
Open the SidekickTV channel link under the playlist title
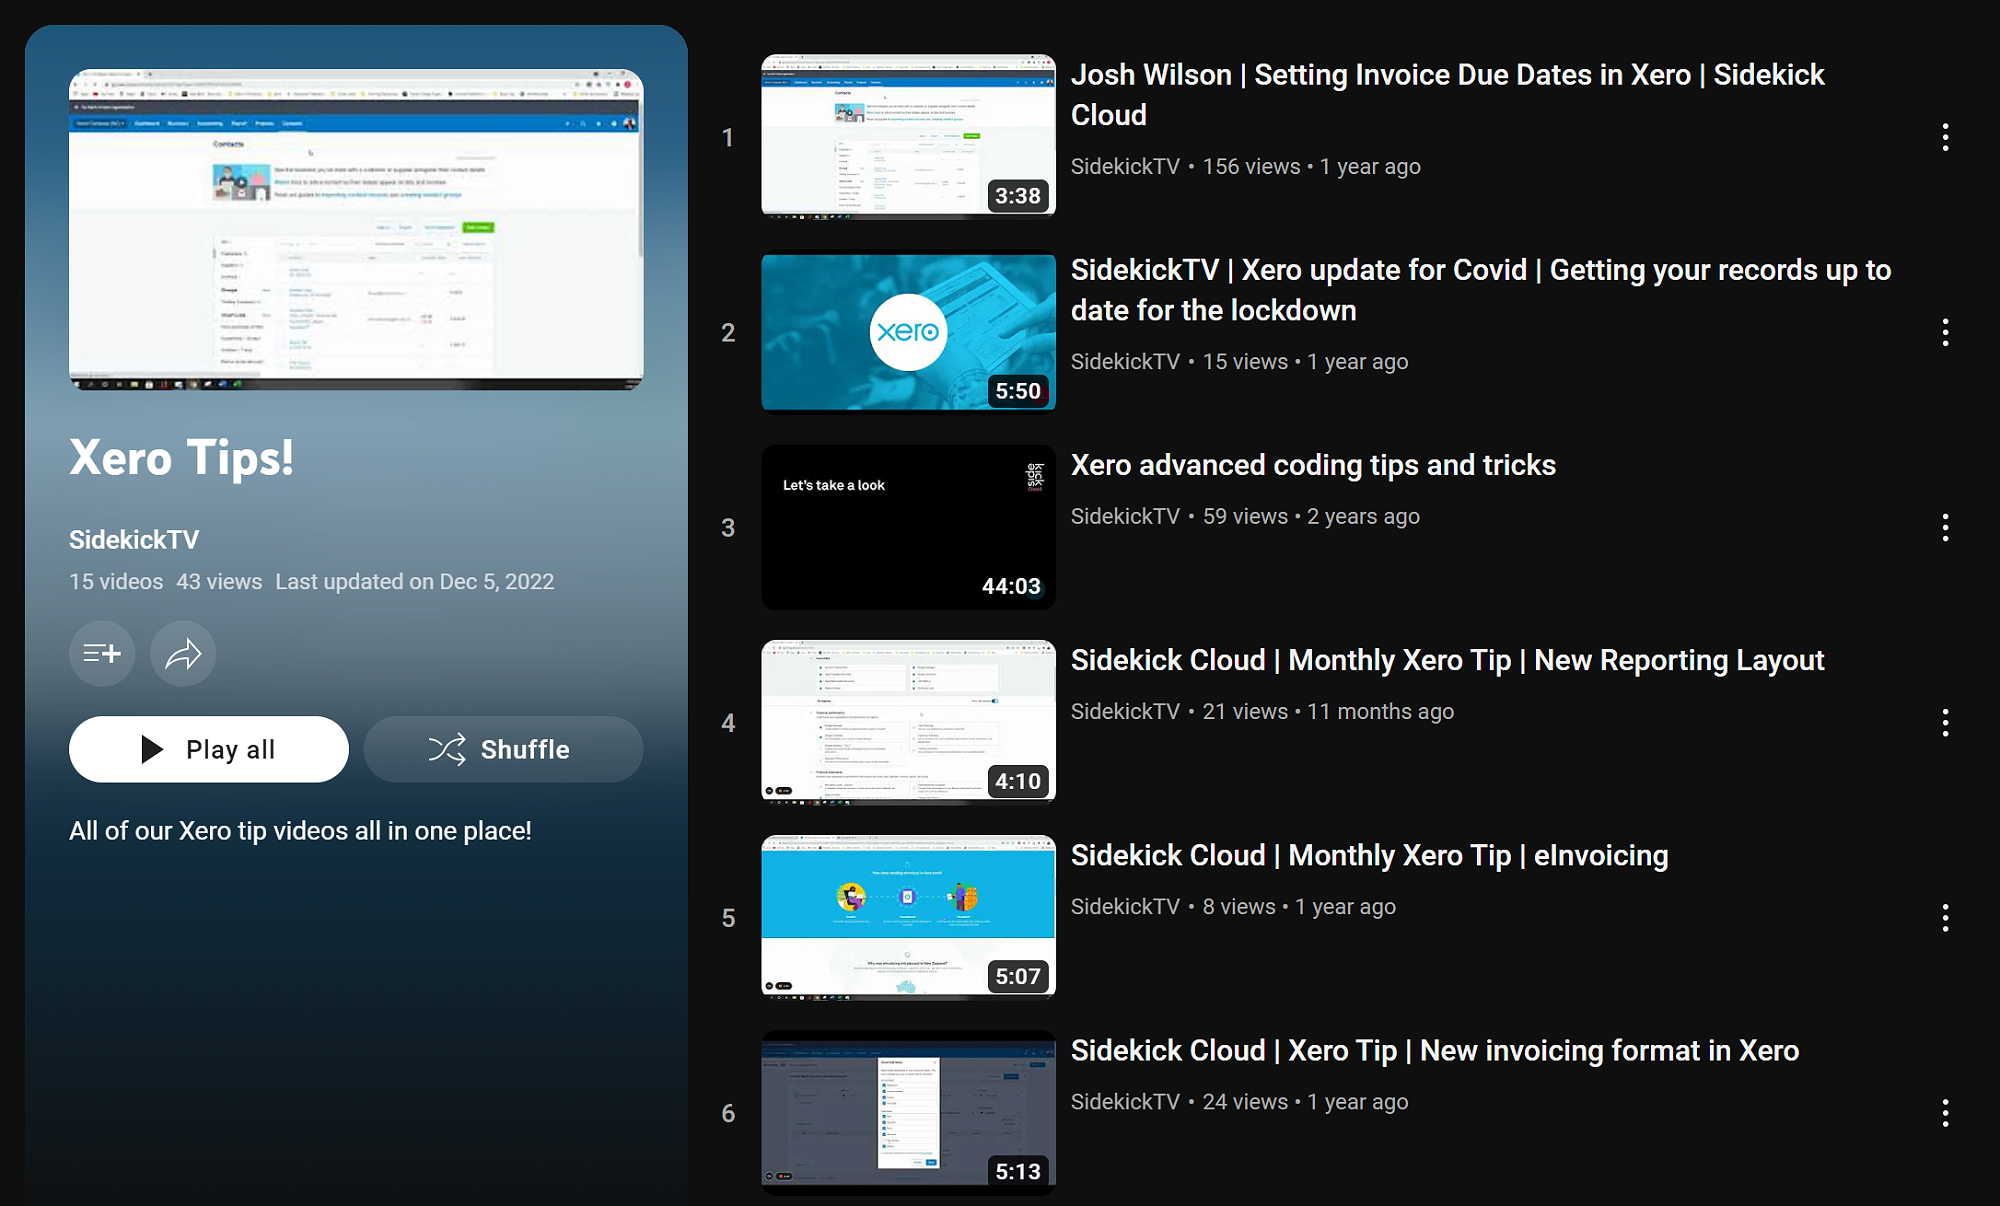point(134,540)
